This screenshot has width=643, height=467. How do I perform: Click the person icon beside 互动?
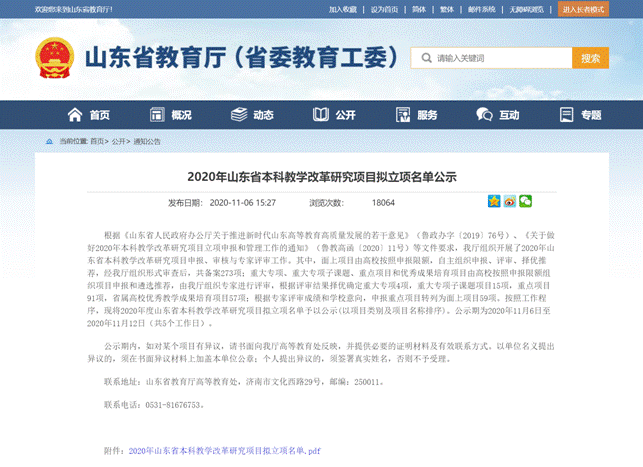point(485,115)
